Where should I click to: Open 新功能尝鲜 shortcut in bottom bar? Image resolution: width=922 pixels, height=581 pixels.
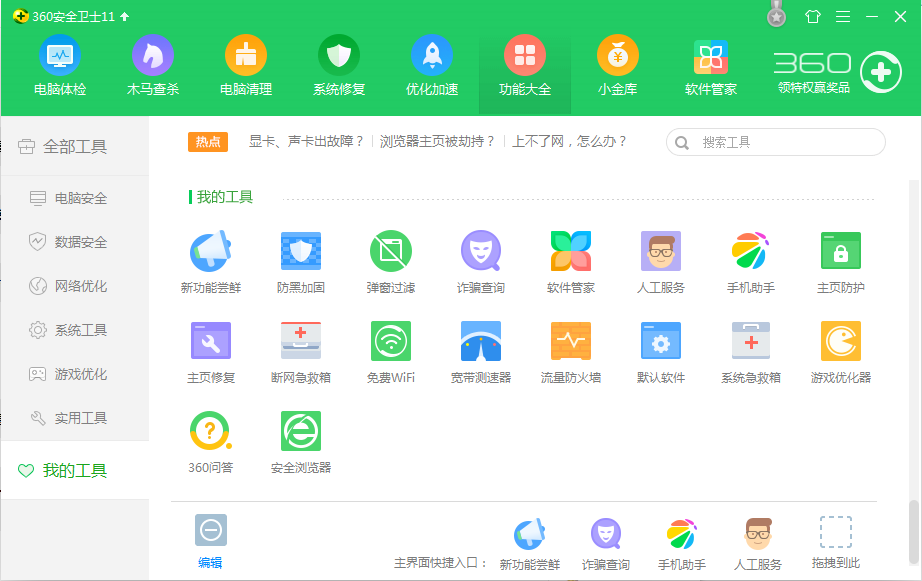point(529,545)
